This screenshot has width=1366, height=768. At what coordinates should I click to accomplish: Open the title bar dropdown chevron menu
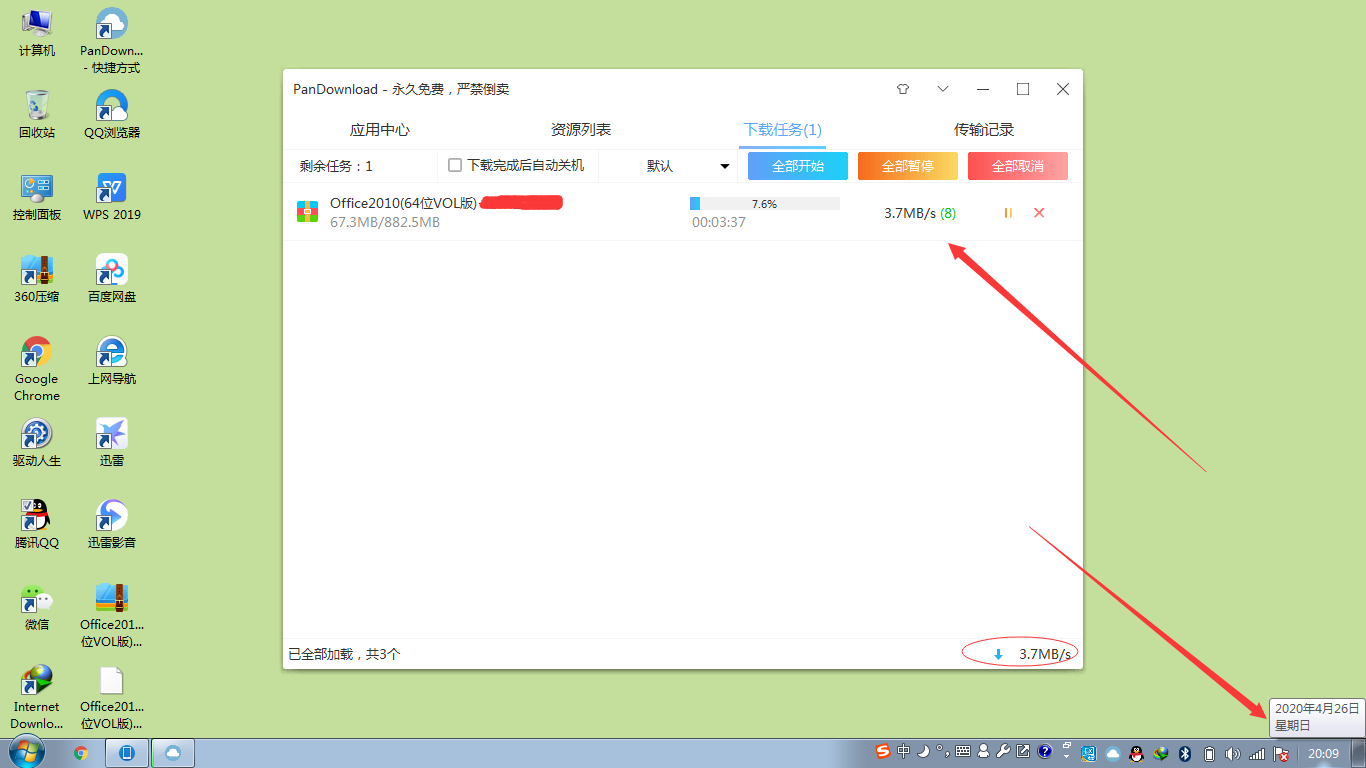click(943, 89)
